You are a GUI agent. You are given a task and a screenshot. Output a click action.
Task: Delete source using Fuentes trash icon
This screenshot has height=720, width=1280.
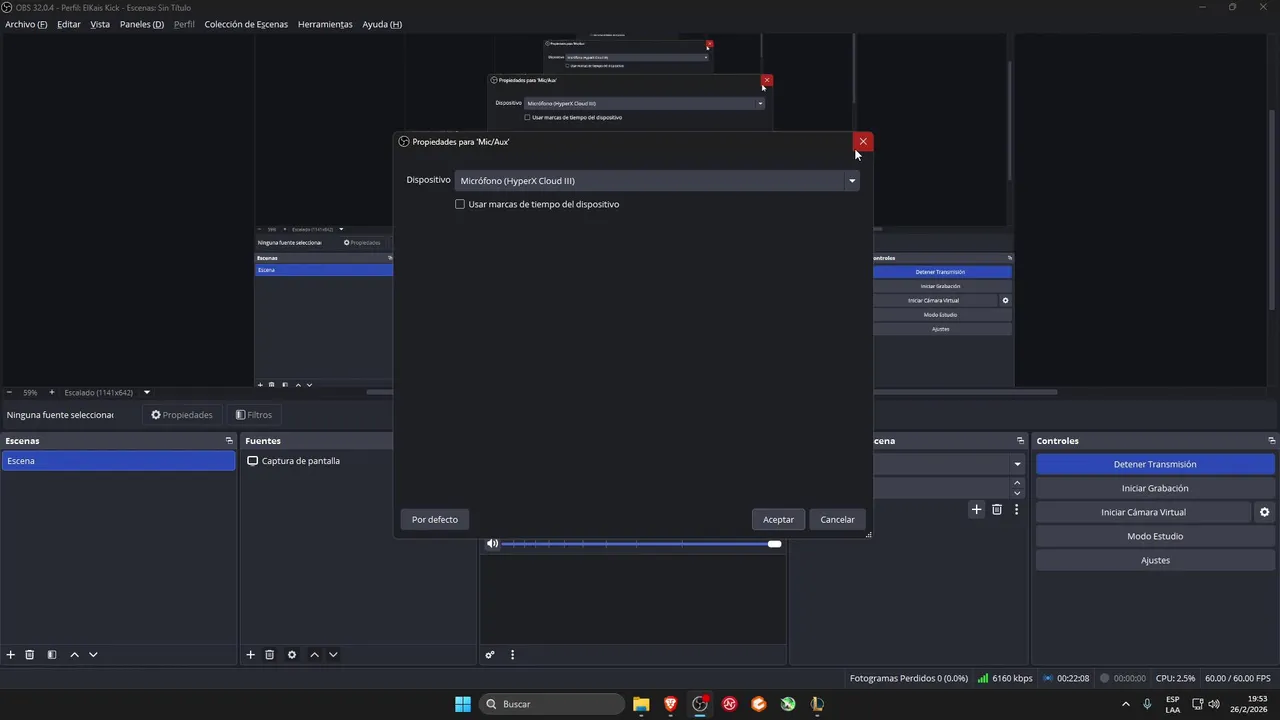(x=270, y=655)
